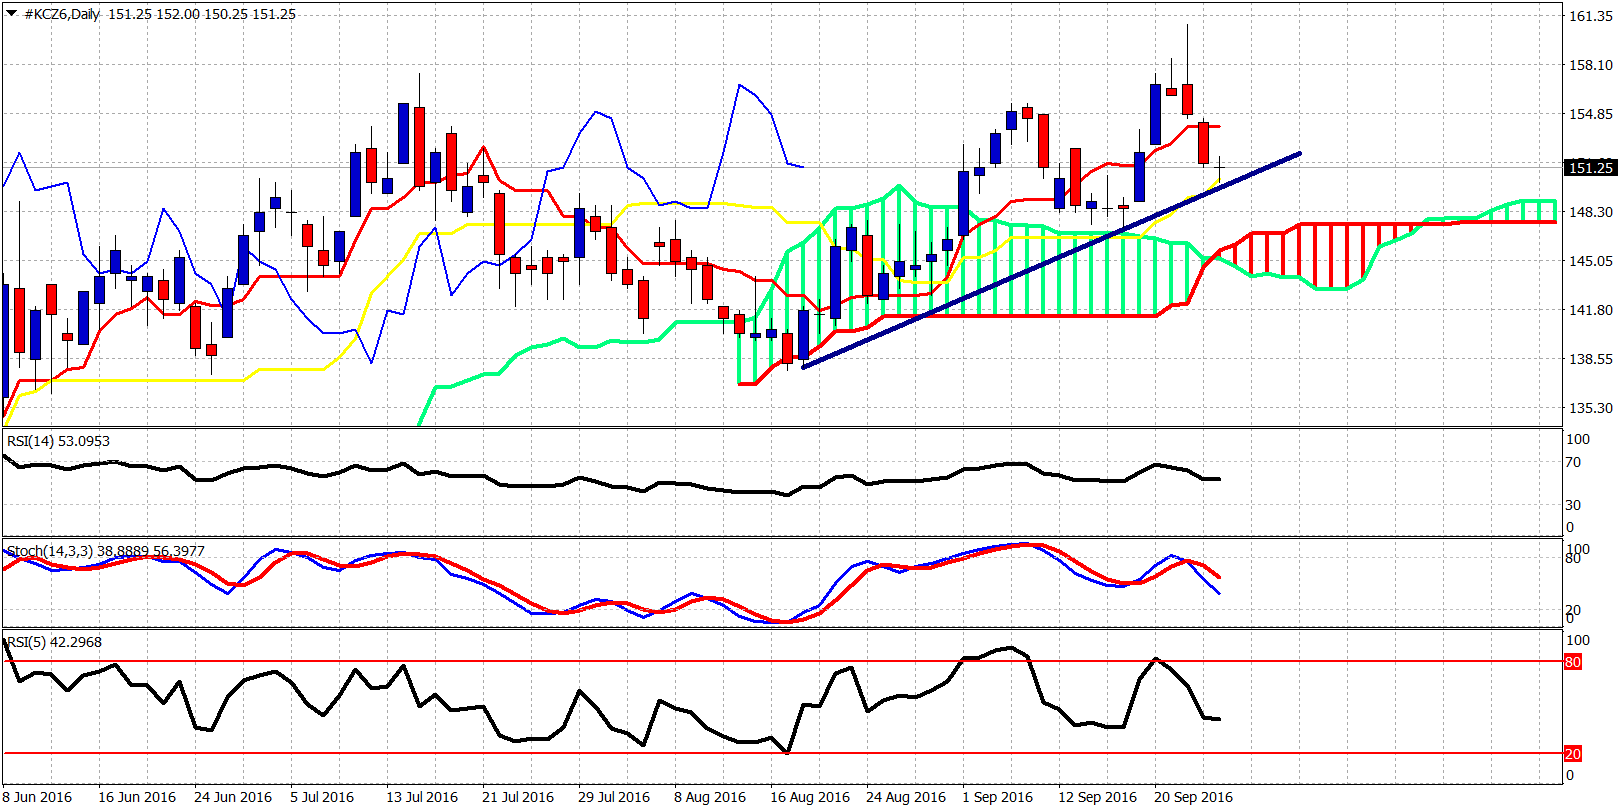Select the highlighted current price label 151.25
Screen dimensions: 1622x811
tap(1590, 168)
